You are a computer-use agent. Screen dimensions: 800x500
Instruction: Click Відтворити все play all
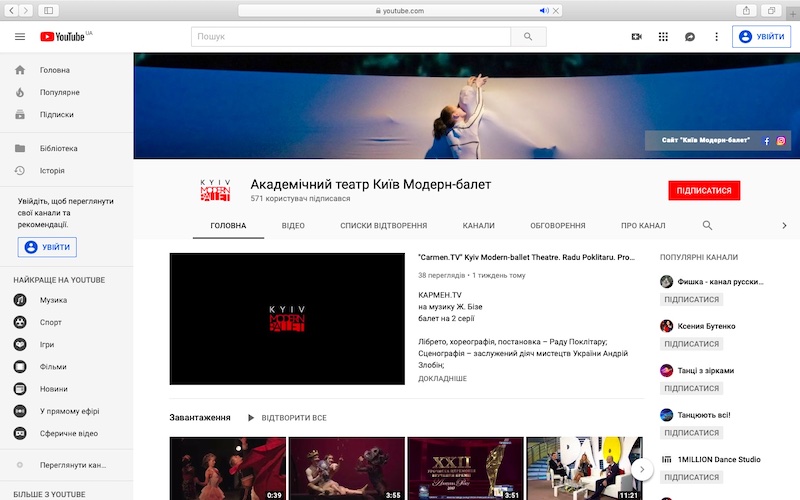pyautogui.click(x=287, y=418)
